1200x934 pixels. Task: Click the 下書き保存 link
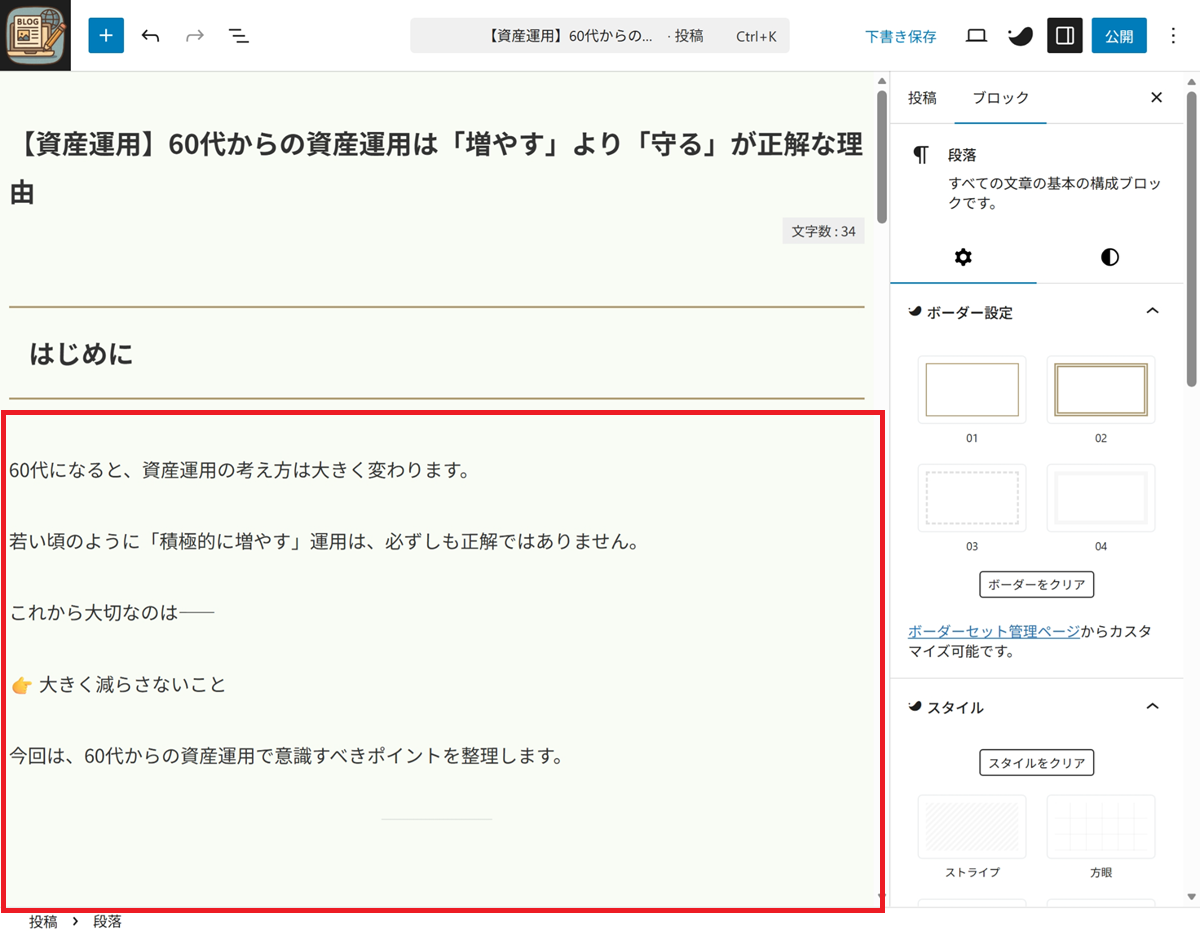pyautogui.click(x=900, y=36)
